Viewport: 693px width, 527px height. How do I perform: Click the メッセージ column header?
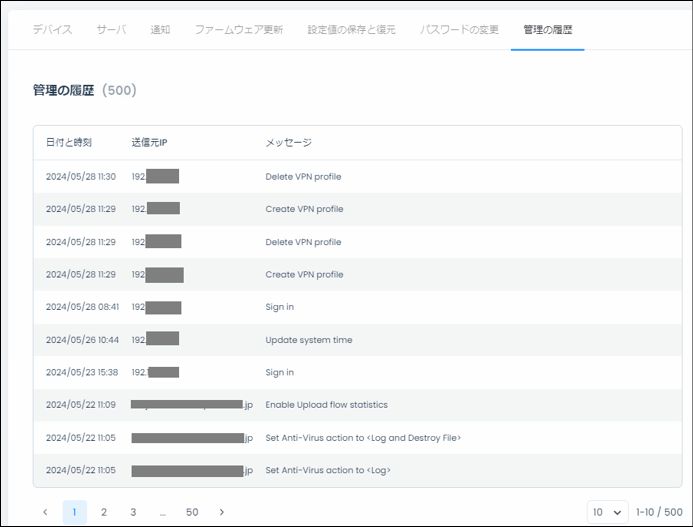[289, 143]
